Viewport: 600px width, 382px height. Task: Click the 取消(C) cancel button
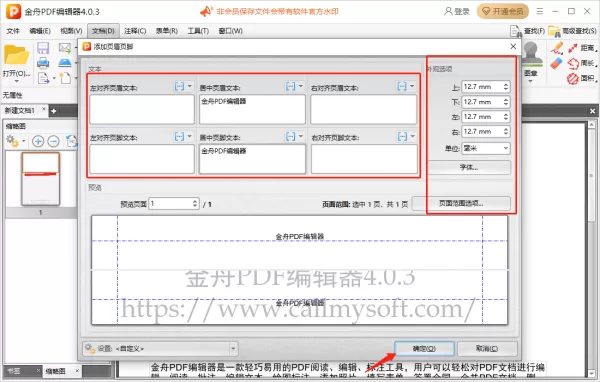click(487, 349)
